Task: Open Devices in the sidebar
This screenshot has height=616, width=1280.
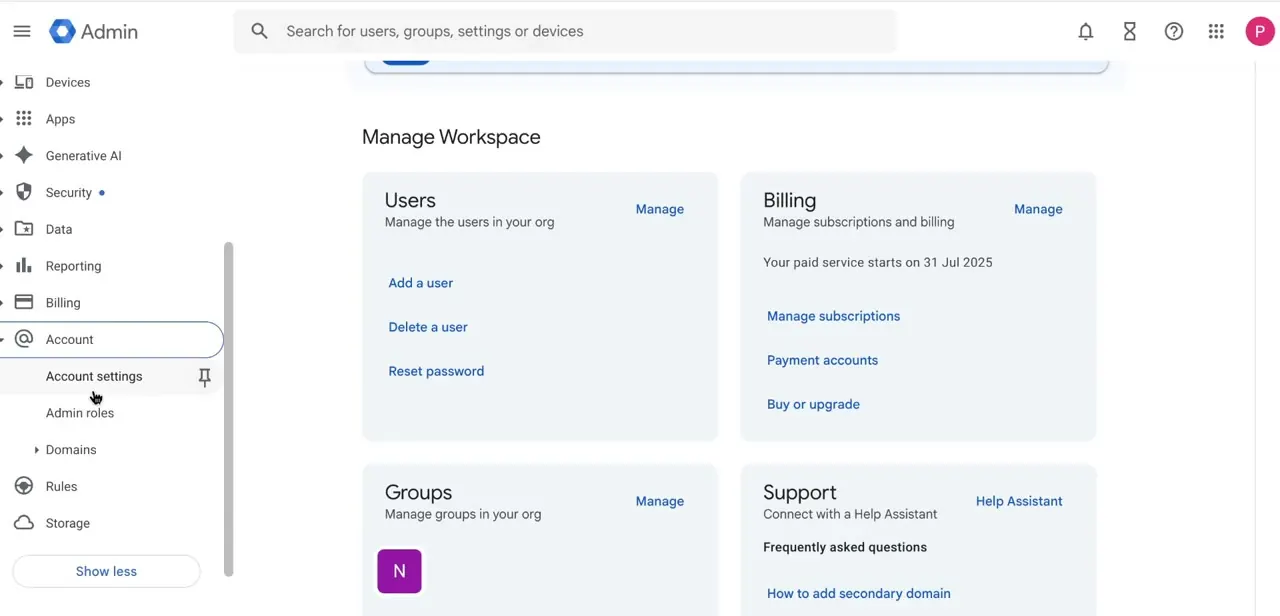Action: point(68,82)
